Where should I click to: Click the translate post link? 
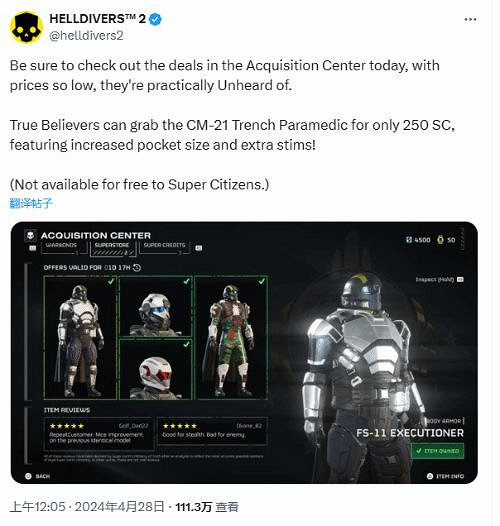pos(31,203)
